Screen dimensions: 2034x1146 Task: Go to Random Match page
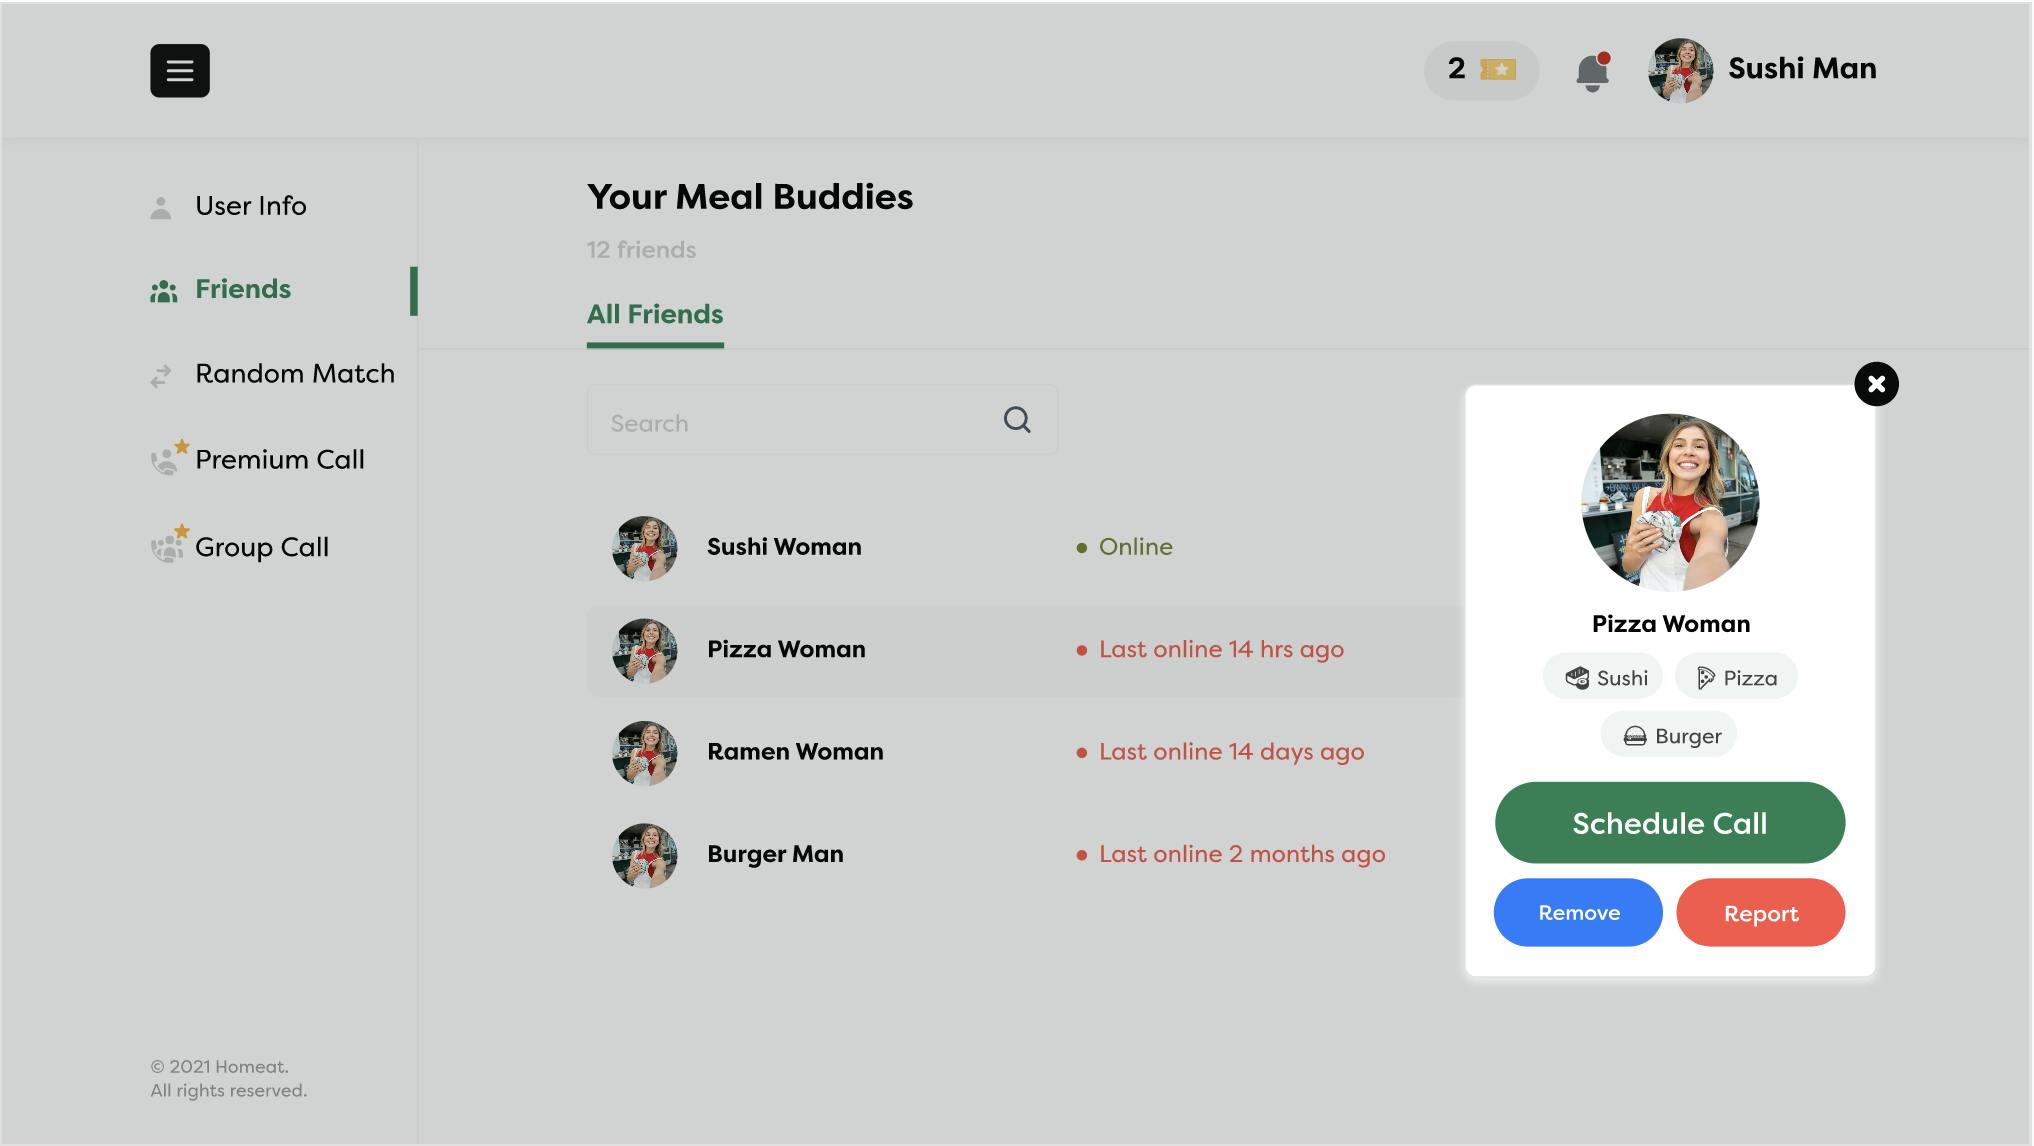(294, 374)
